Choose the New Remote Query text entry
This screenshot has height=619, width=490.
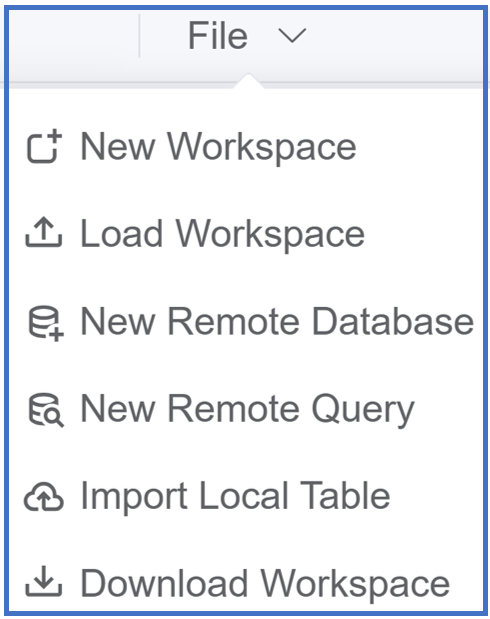(x=248, y=410)
